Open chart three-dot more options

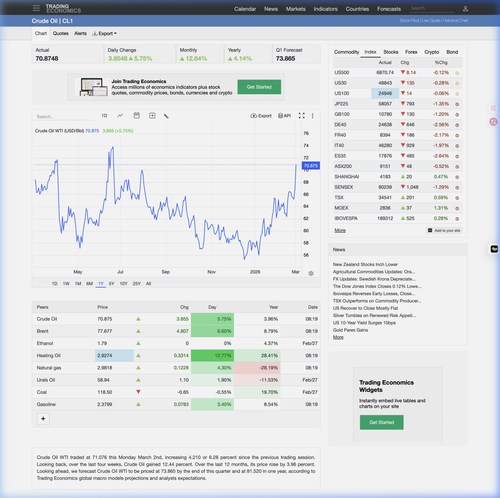(x=312, y=116)
